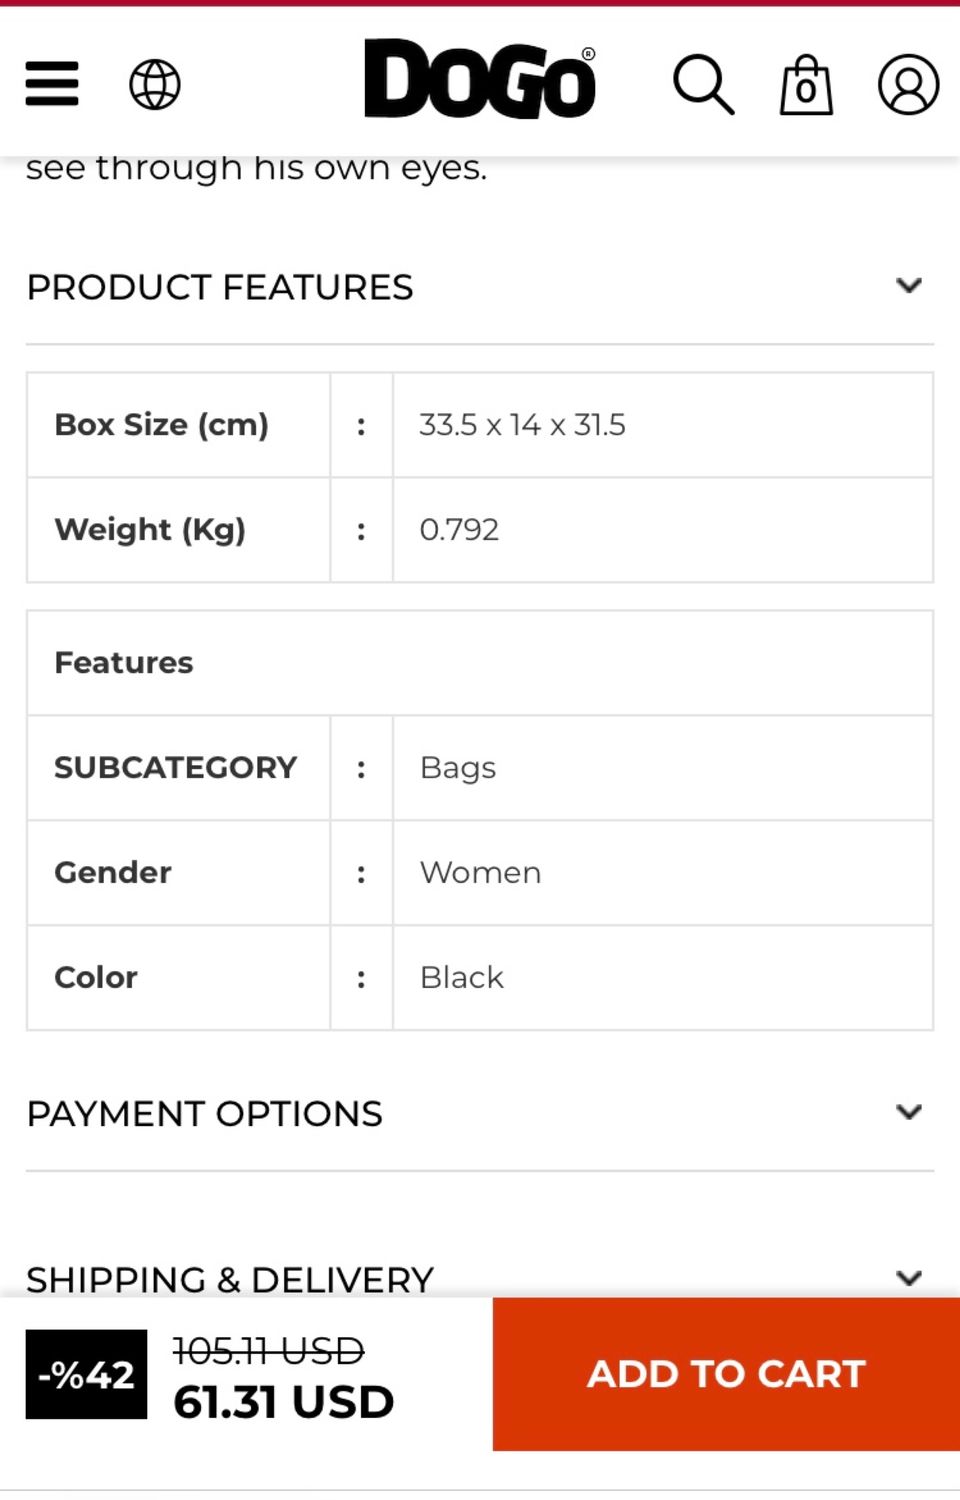Open the search magnifier
Viewport: 960px width, 1500px height.
point(703,84)
